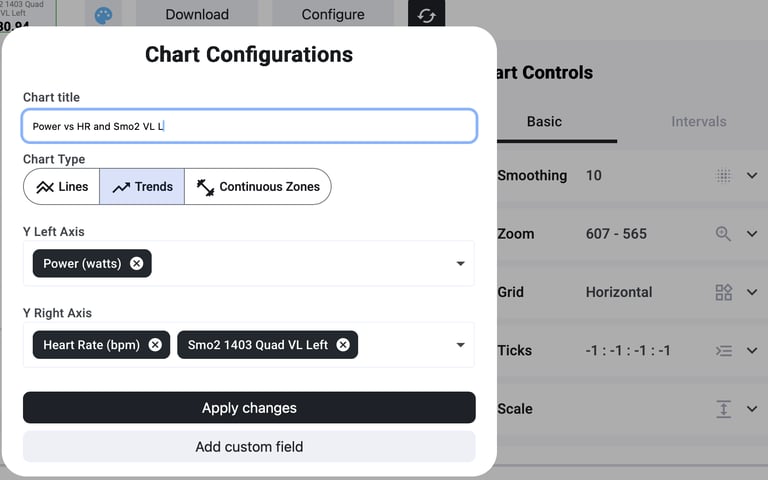This screenshot has width=768, height=480.
Task: Click the color palette icon
Action: (x=104, y=15)
